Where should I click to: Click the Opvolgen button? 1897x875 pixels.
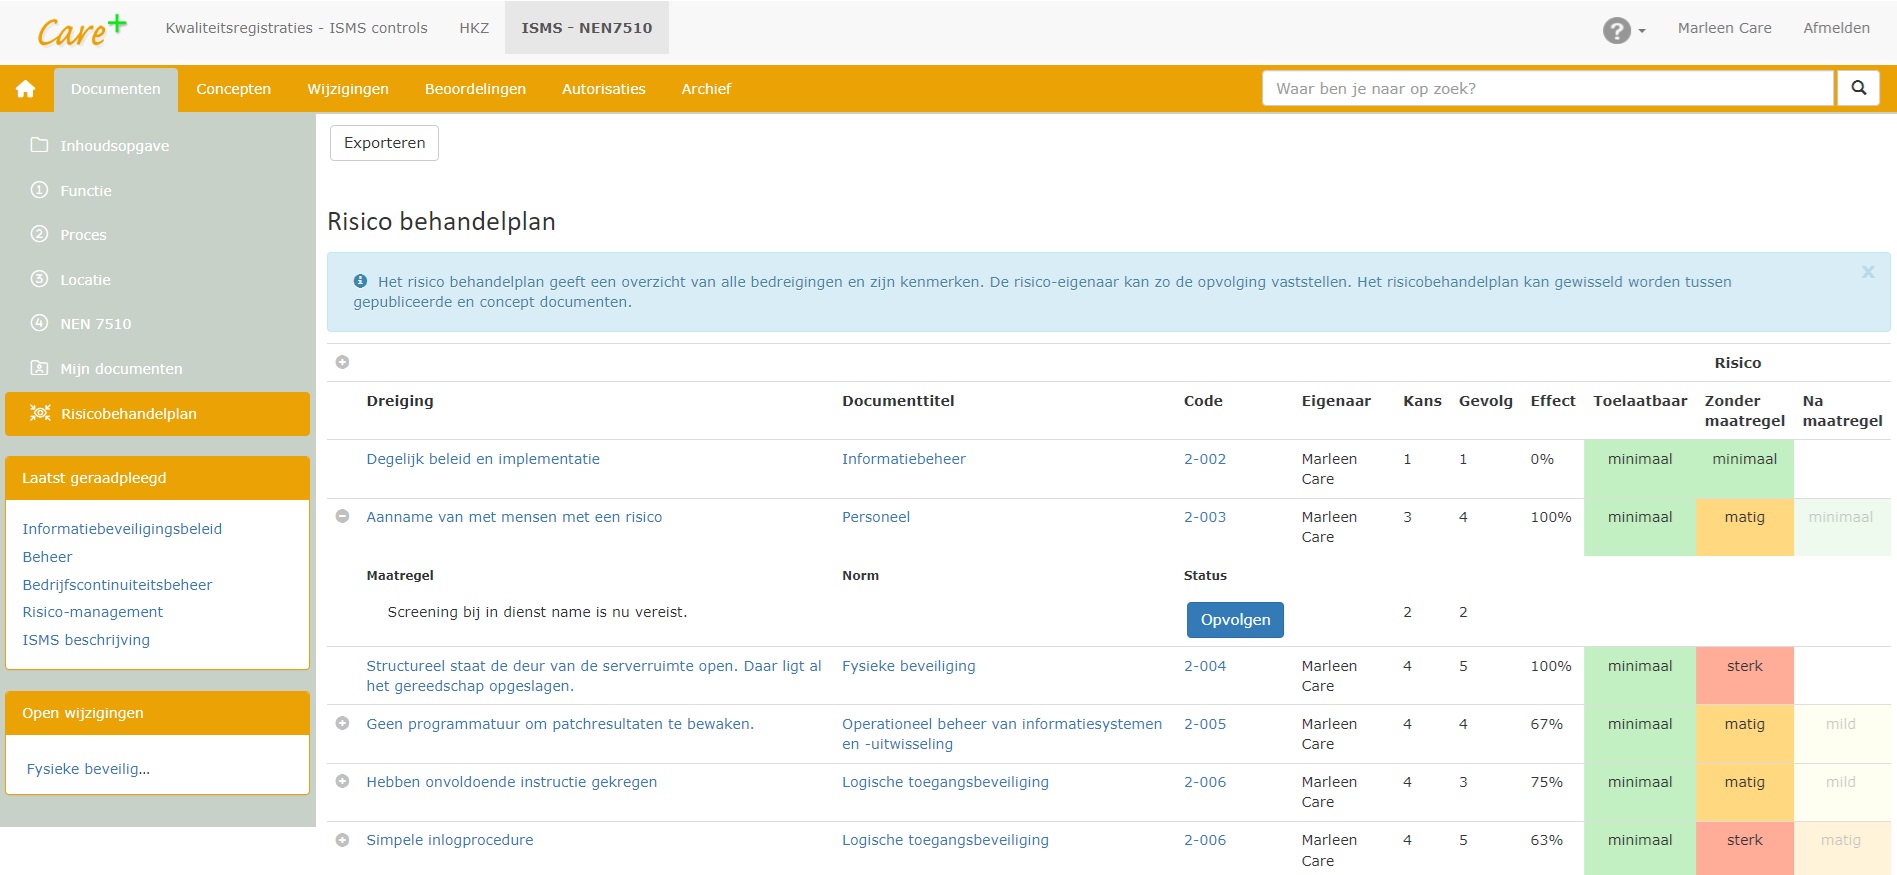[x=1235, y=620]
